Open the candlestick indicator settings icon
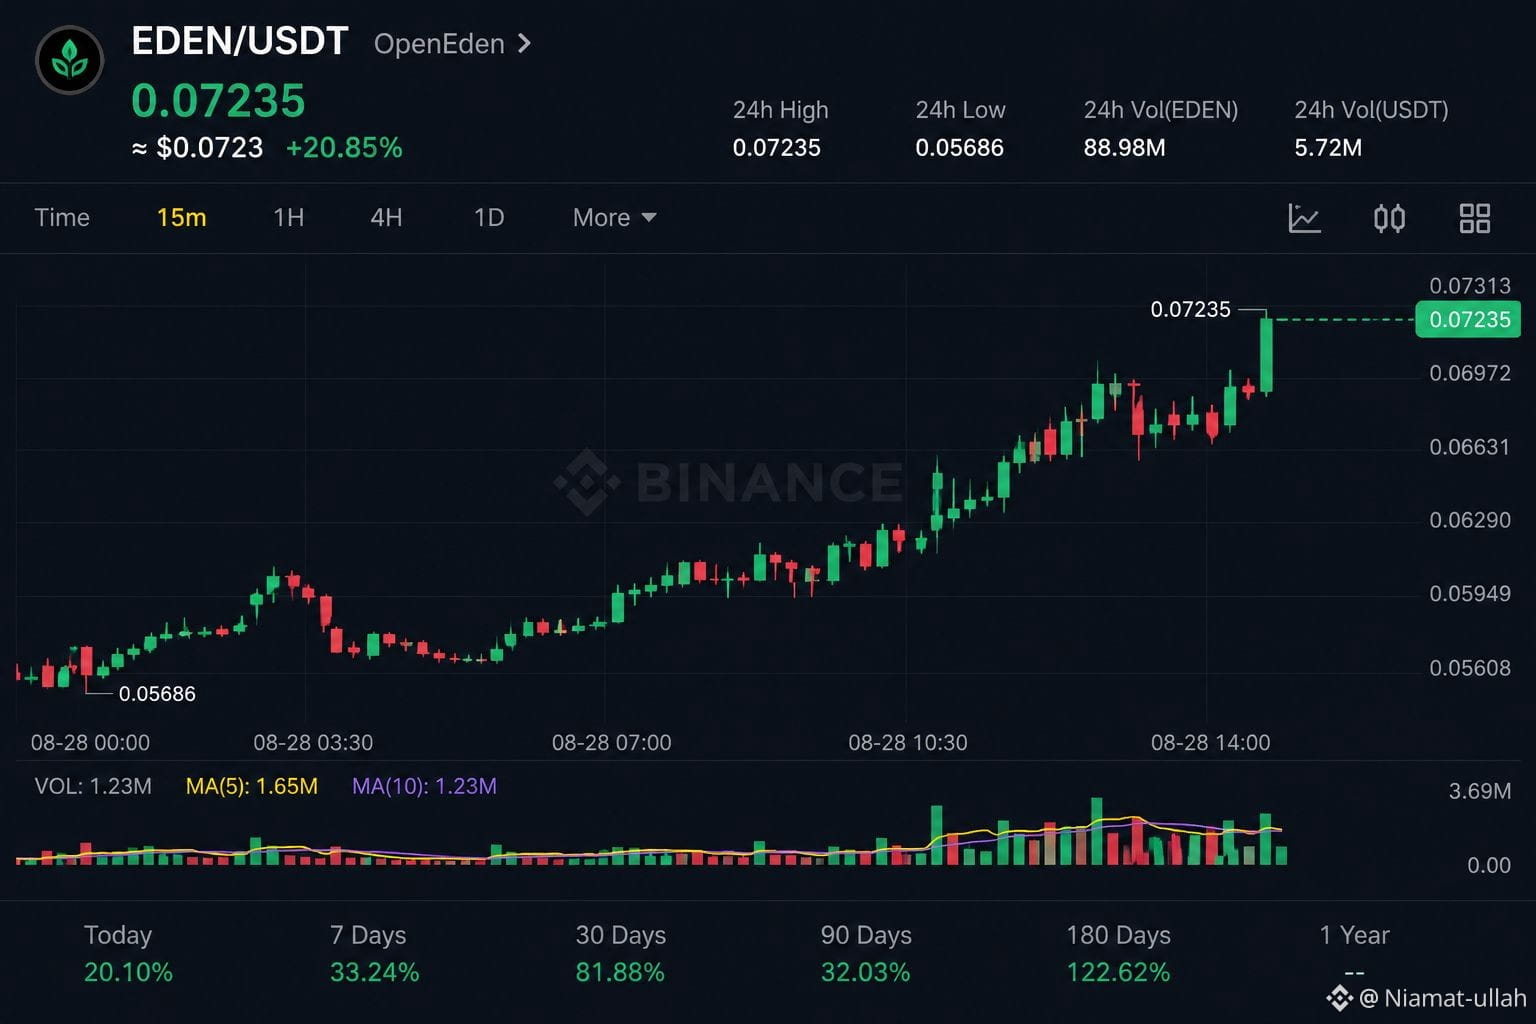 [x=1389, y=218]
